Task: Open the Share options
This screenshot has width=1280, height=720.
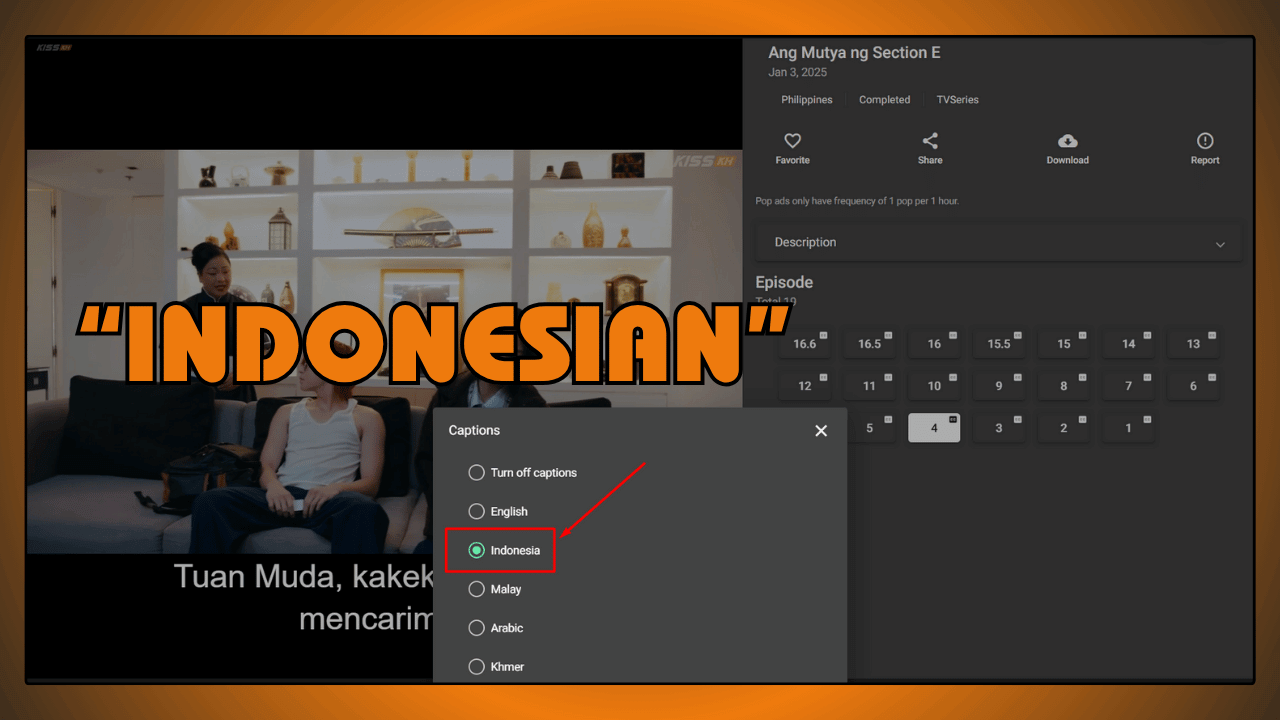Action: pos(929,141)
